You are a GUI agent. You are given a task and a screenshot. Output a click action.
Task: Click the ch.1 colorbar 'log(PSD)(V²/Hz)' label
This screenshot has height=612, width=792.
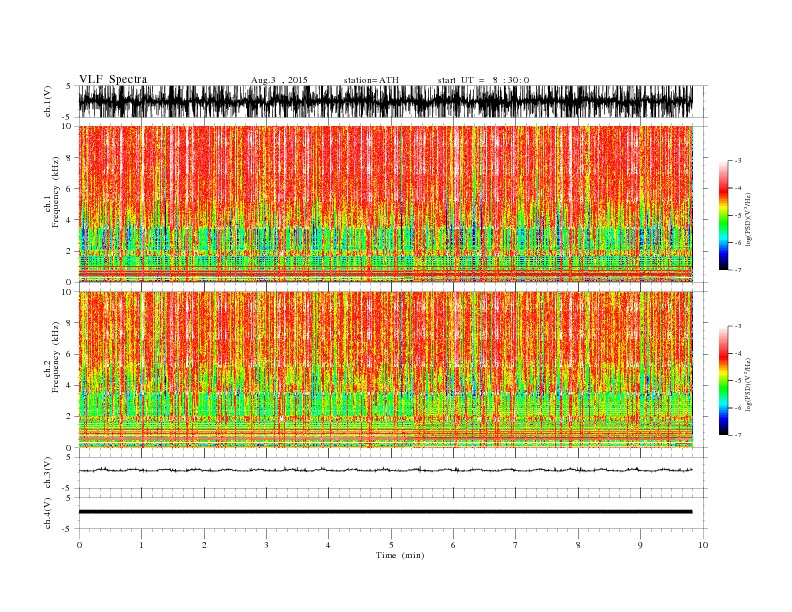tap(750, 220)
